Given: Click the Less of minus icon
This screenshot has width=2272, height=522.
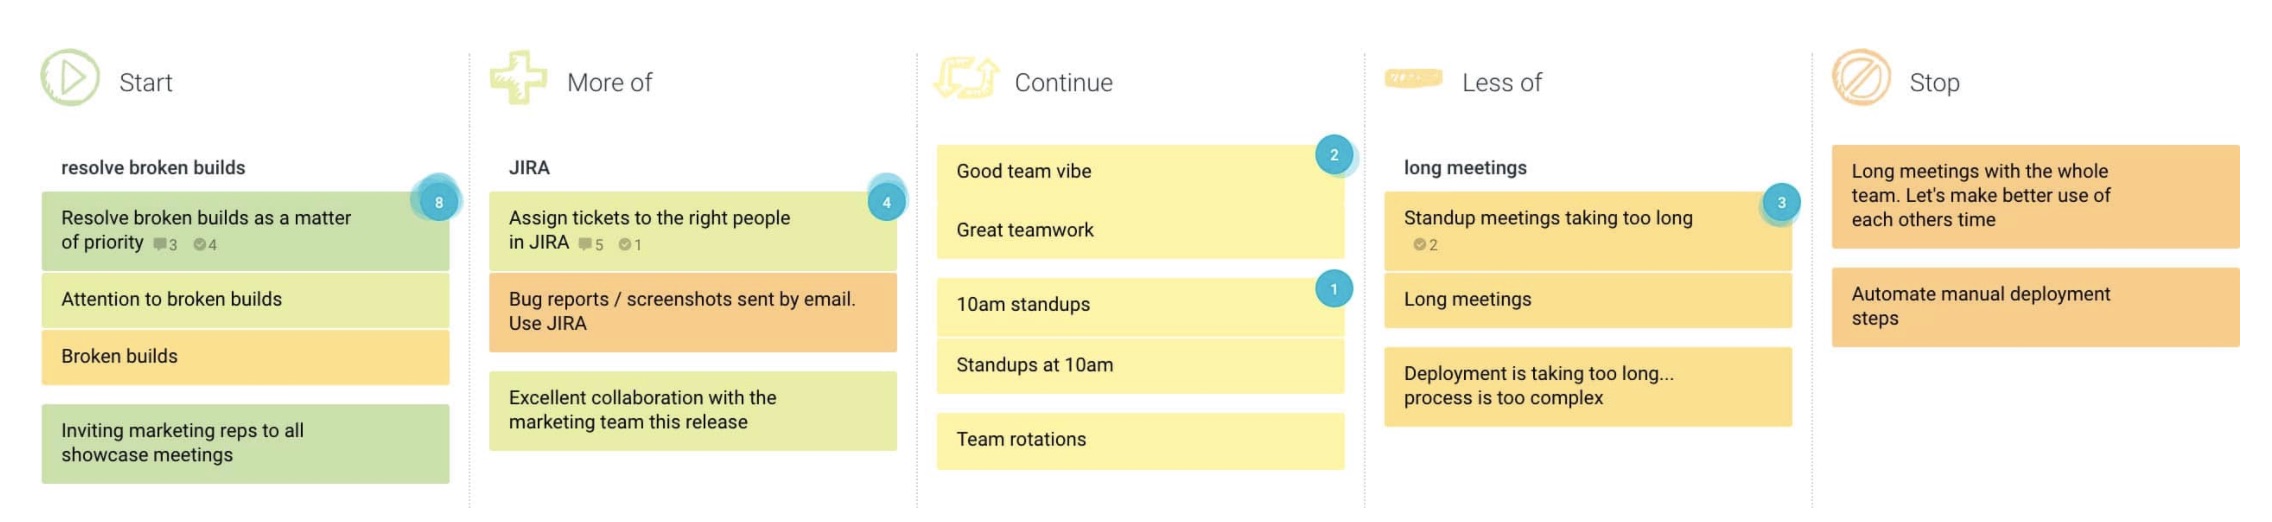Looking at the screenshot, I should point(1413,78).
